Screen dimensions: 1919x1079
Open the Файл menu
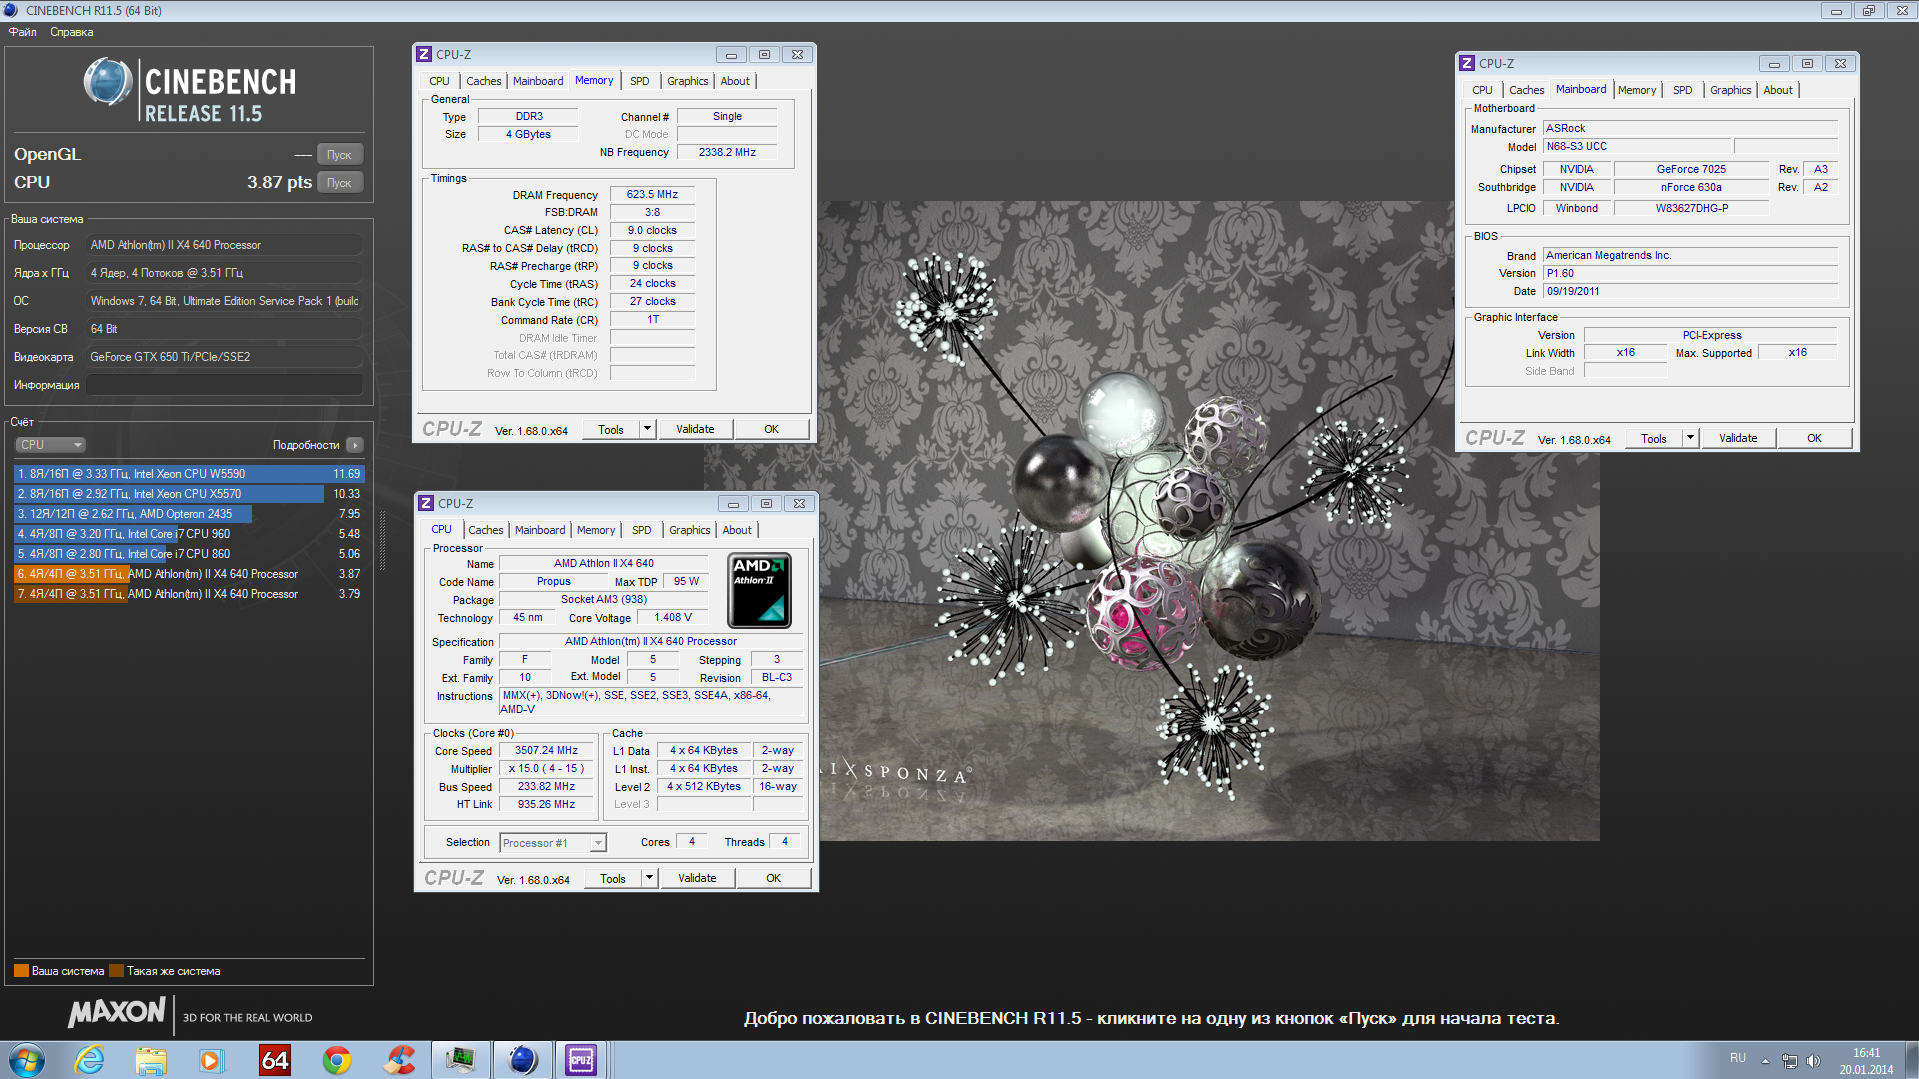(23, 32)
